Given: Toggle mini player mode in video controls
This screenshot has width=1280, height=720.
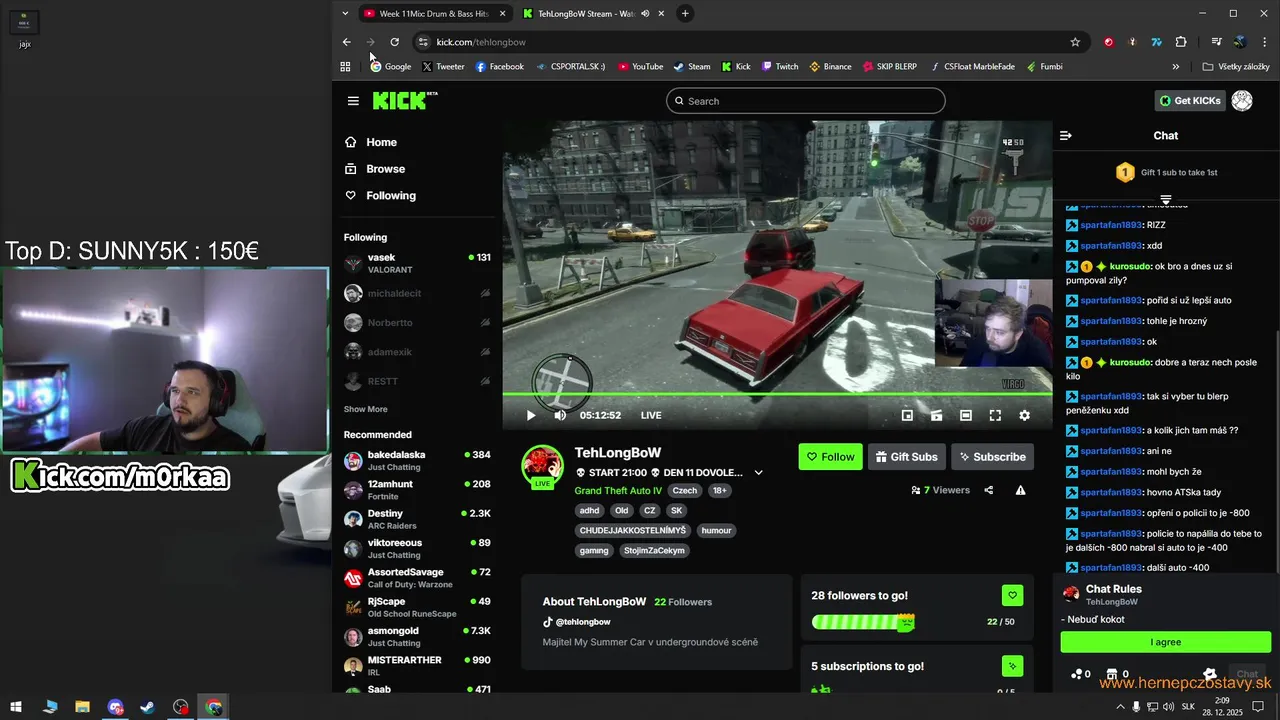Looking at the screenshot, I should (x=907, y=415).
